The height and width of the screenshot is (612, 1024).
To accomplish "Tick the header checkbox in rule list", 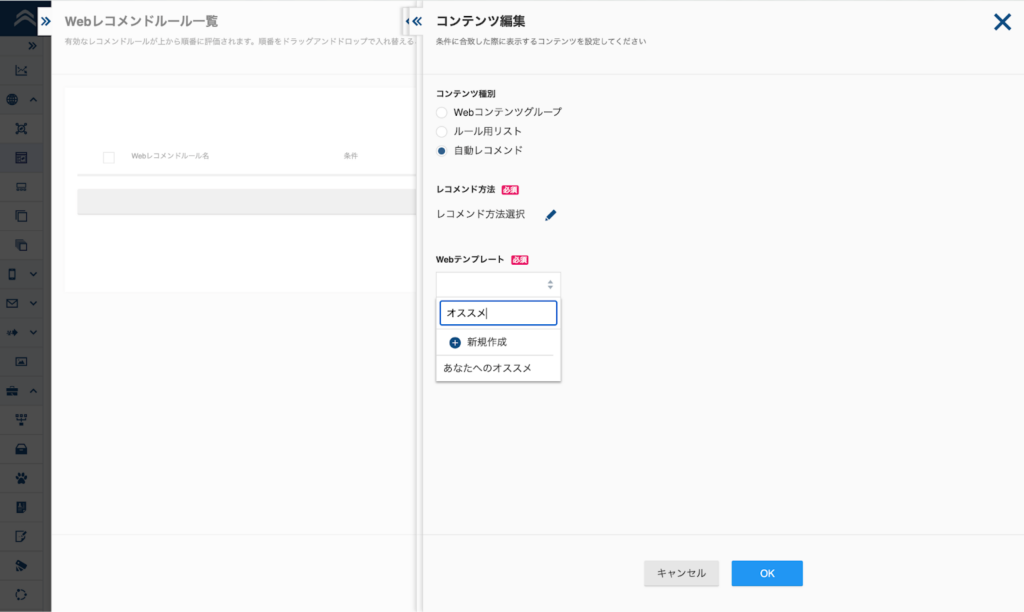I will click(x=109, y=157).
